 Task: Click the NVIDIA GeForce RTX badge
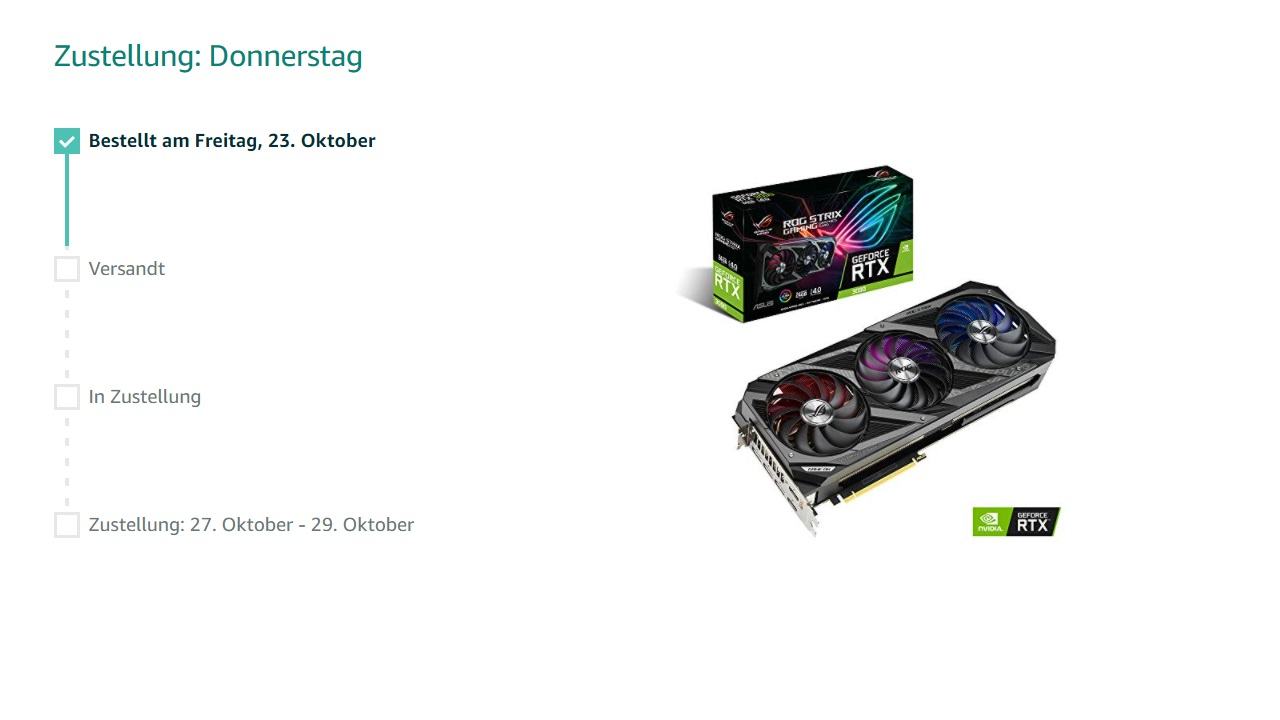click(x=1016, y=521)
